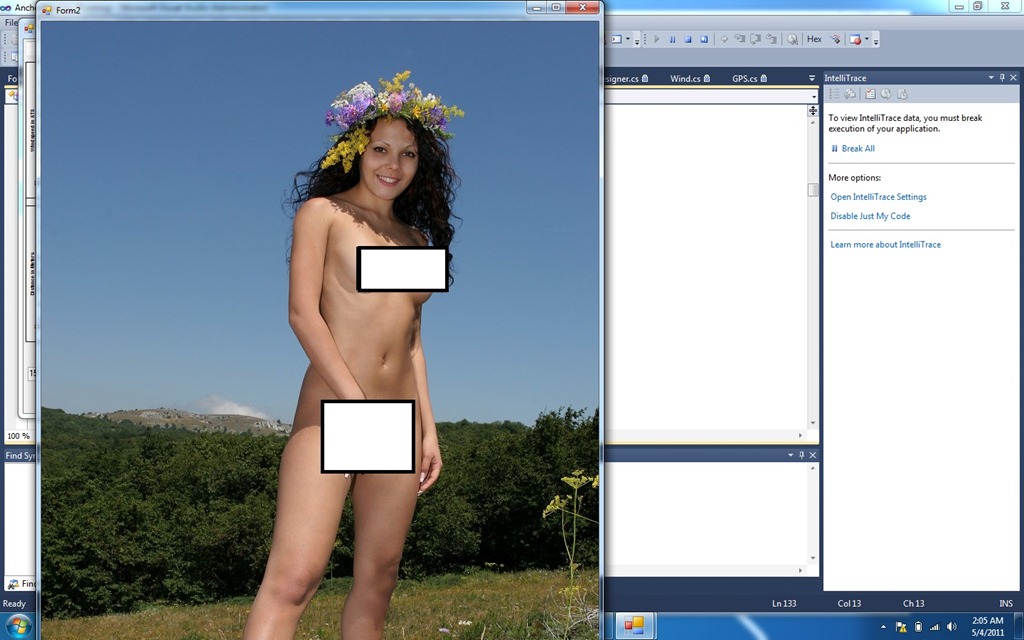The width and height of the screenshot is (1024, 640).
Task: Open IntelliTrace panel window position dropdown
Action: pyautogui.click(x=991, y=78)
